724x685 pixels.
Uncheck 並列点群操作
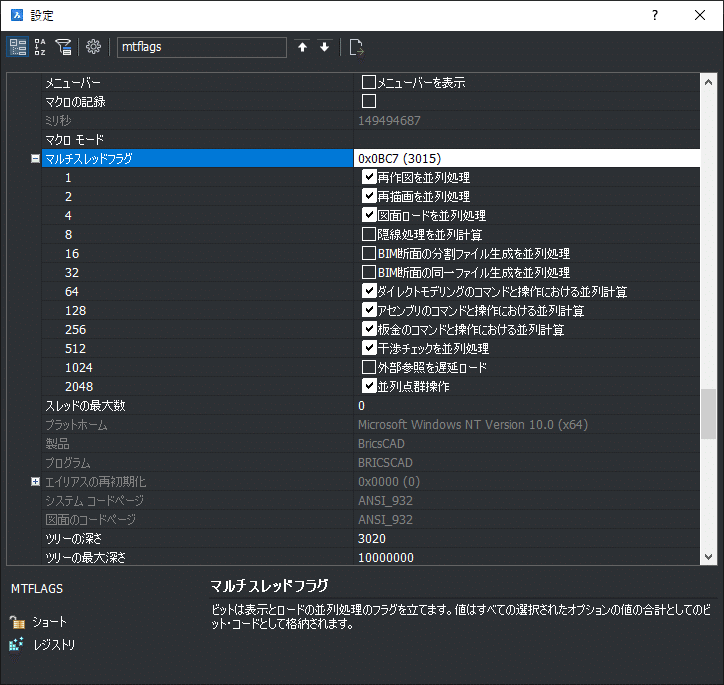[368, 386]
